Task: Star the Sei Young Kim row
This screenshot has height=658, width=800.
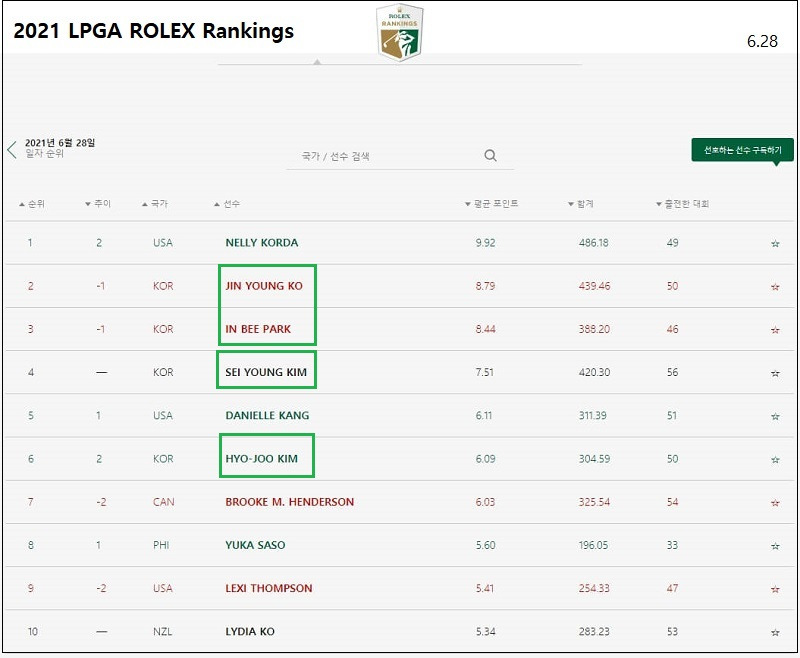Action: (775, 373)
